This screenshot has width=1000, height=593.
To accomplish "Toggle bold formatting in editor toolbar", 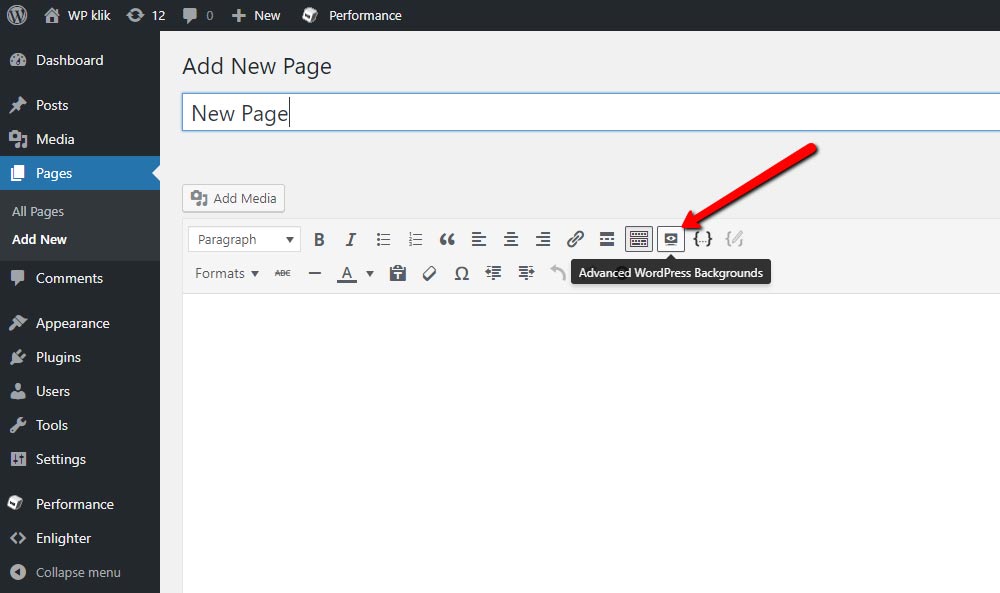I will 319,240.
